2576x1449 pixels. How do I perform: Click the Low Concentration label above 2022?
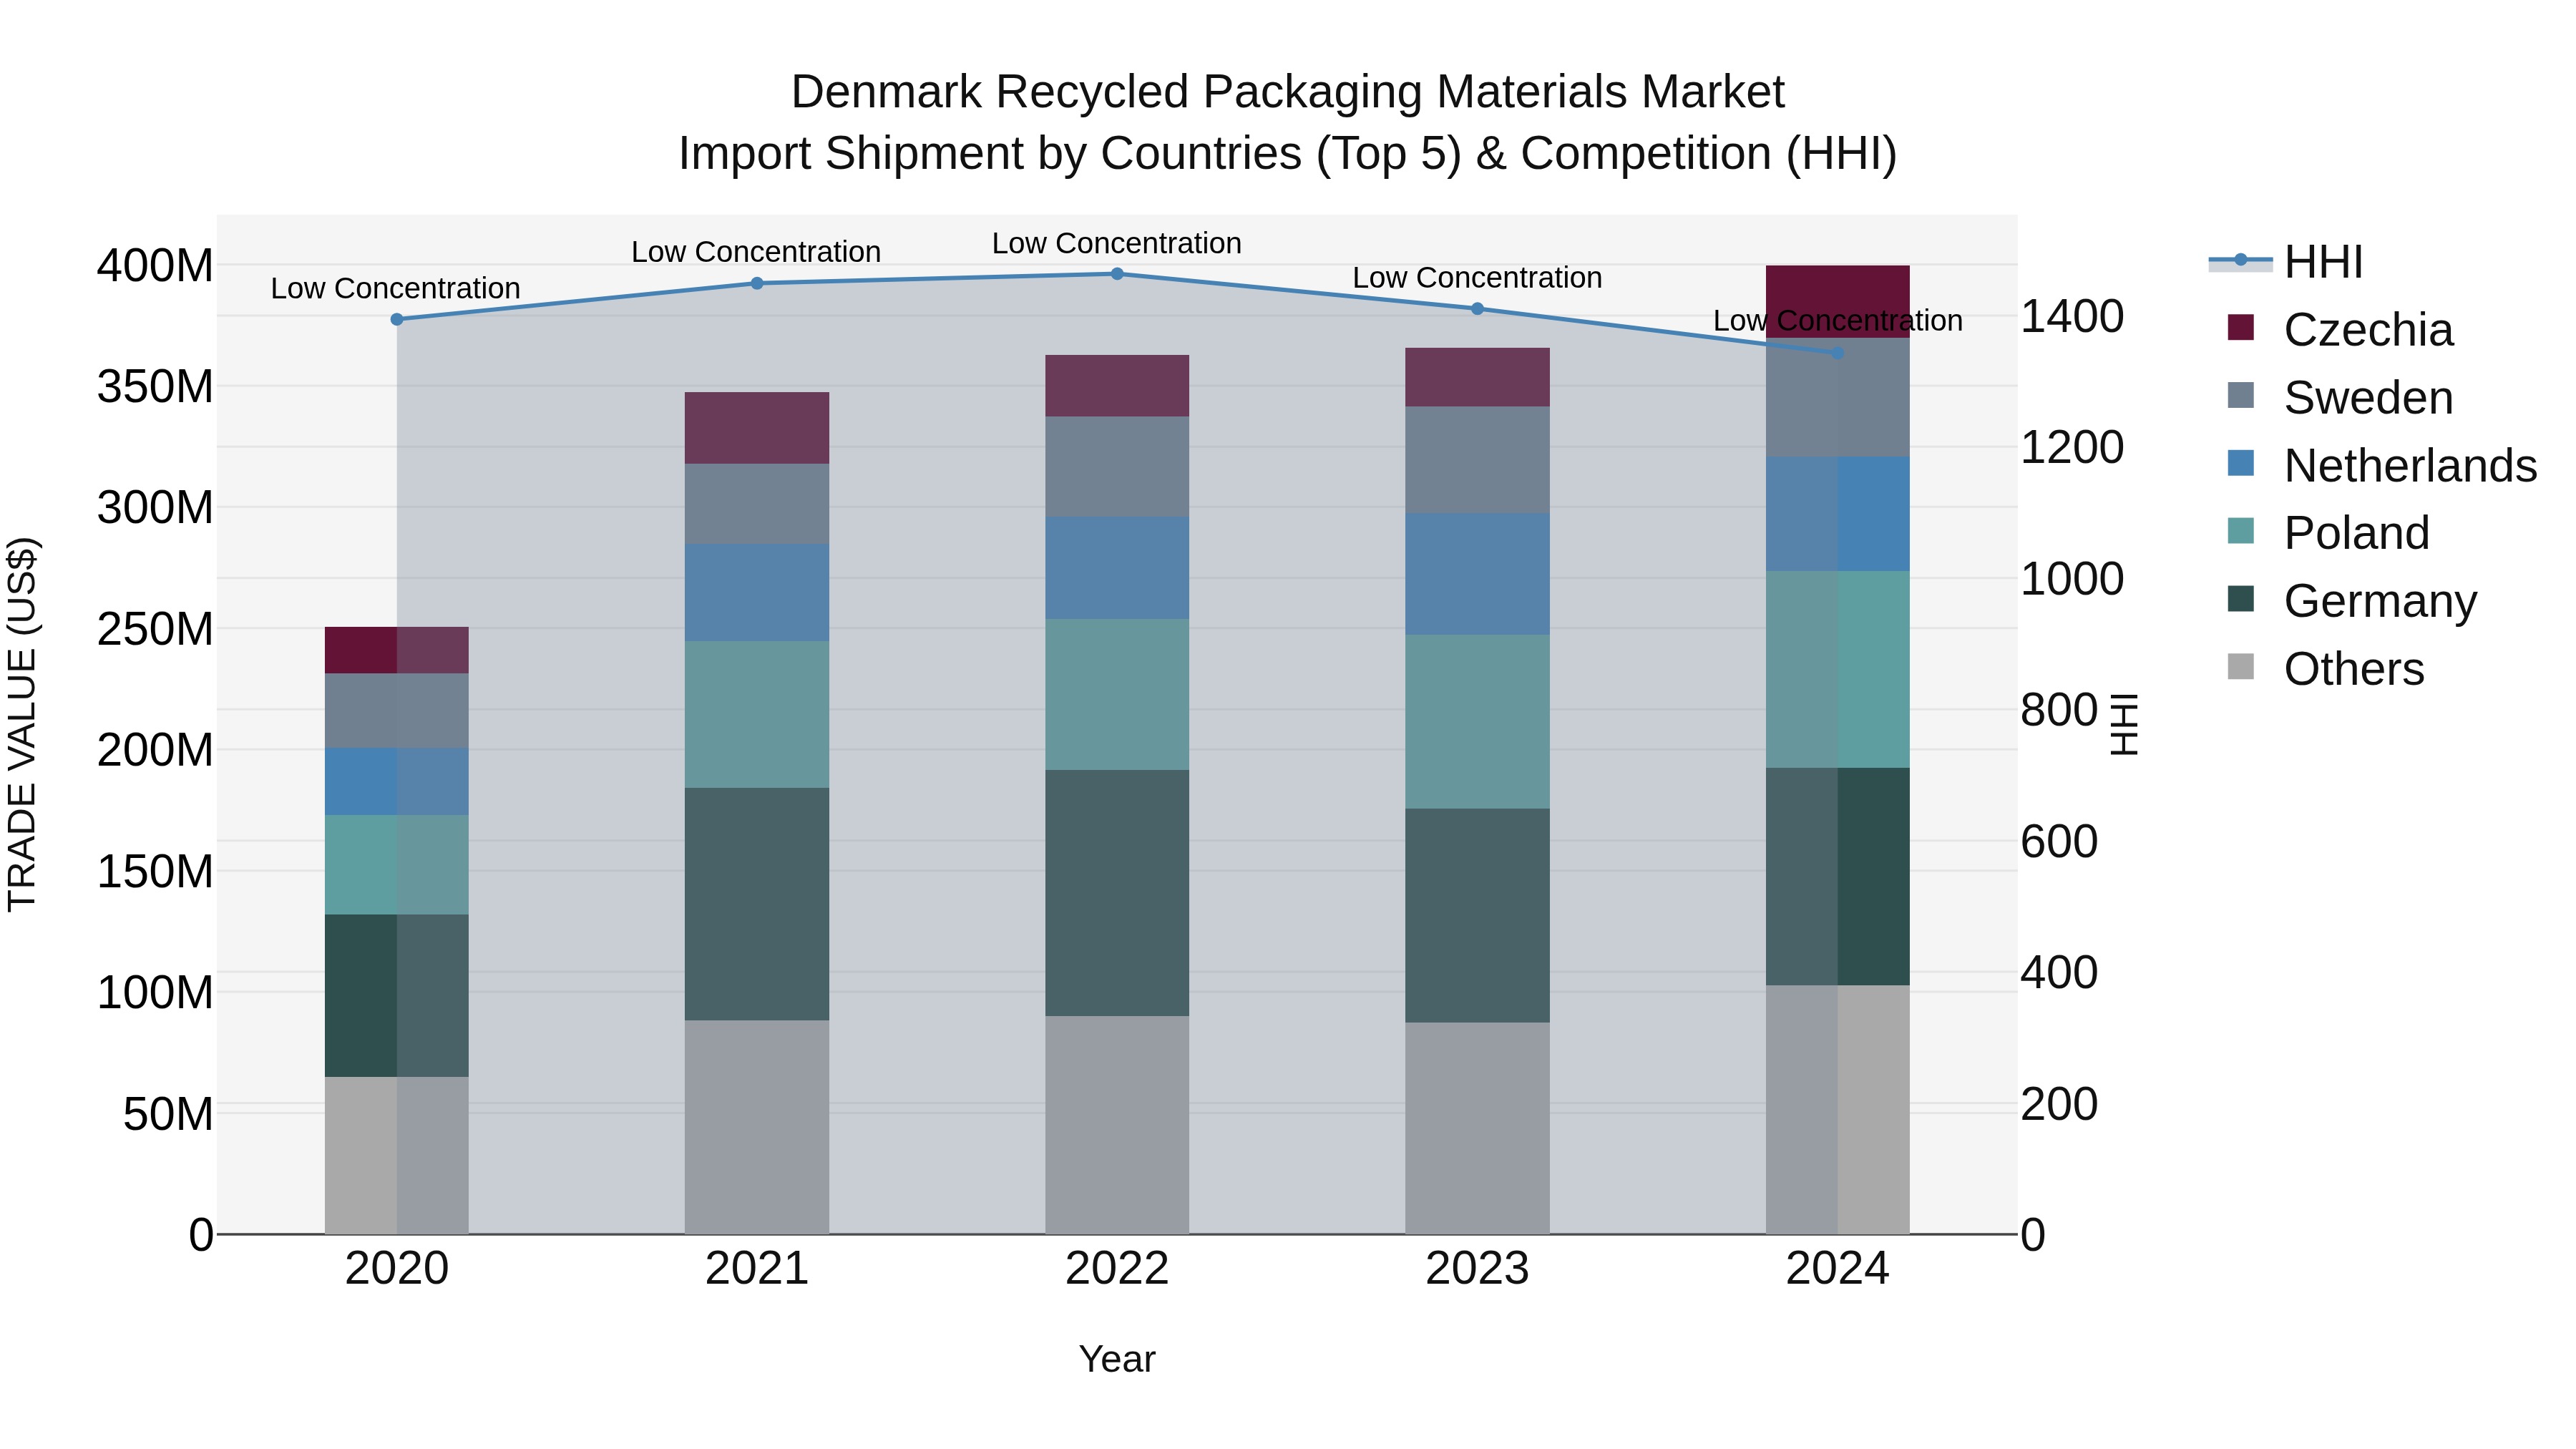coord(1117,243)
